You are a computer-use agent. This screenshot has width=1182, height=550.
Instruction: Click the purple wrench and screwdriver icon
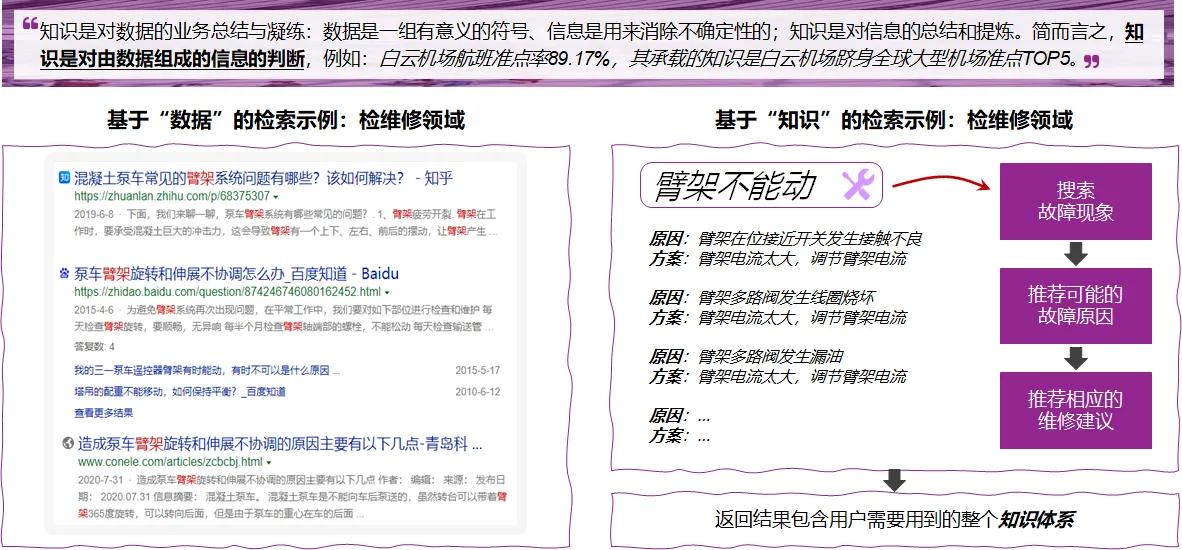(x=857, y=185)
